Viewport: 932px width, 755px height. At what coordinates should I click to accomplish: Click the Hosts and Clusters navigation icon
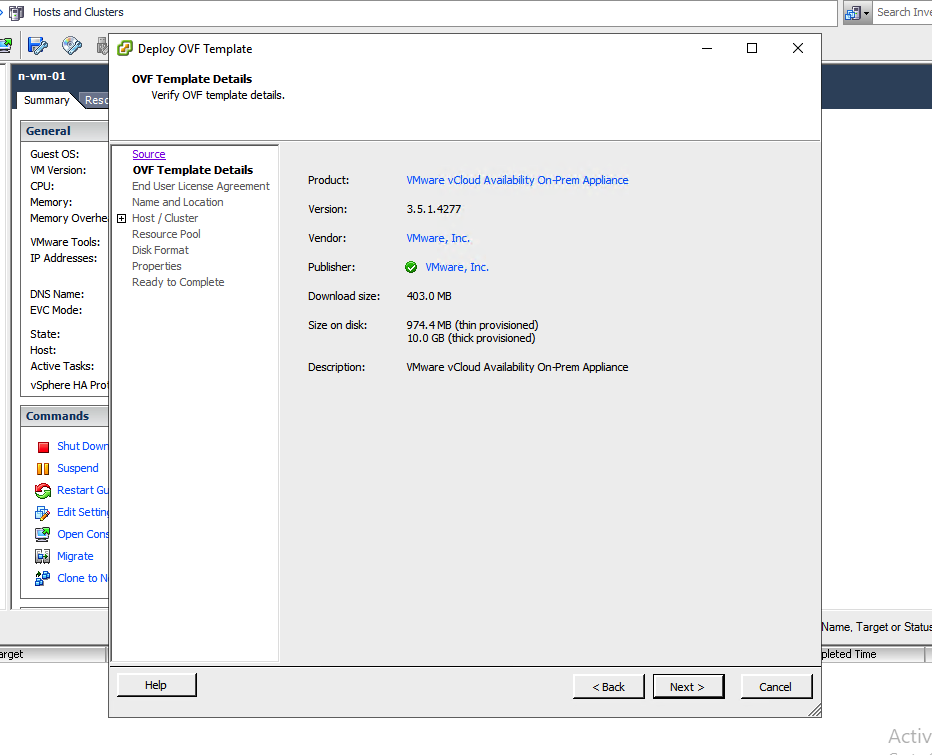point(17,12)
